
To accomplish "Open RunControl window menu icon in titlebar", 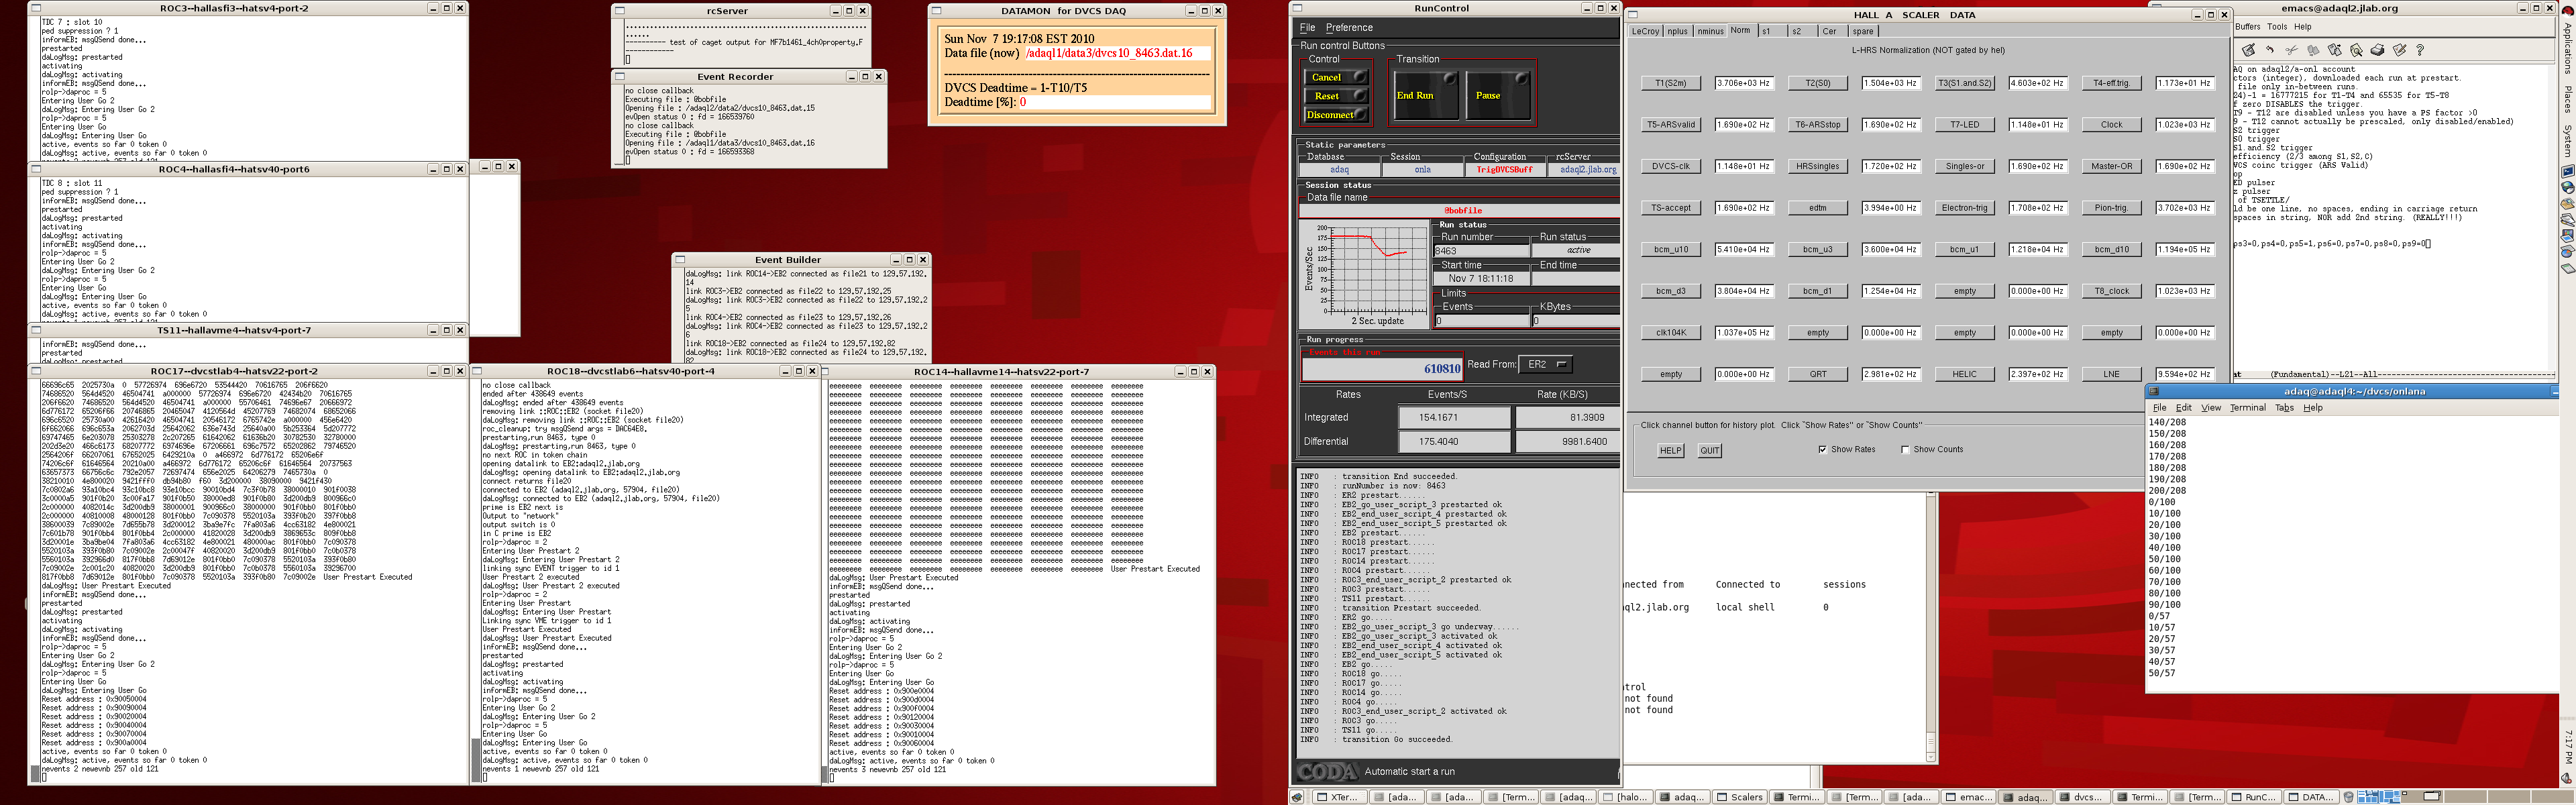I will tap(1298, 8).
